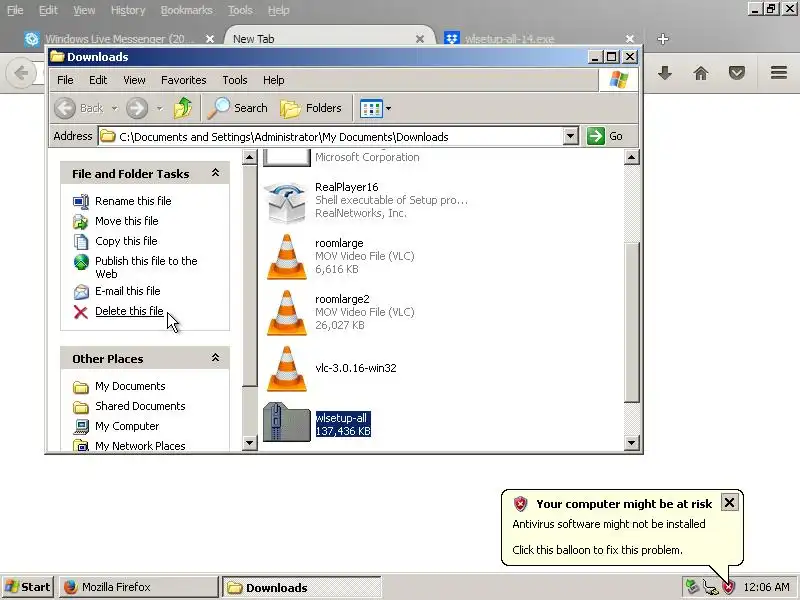Click the globe Publish icon
Image resolution: width=800 pixels, height=600 pixels.
coord(81,262)
